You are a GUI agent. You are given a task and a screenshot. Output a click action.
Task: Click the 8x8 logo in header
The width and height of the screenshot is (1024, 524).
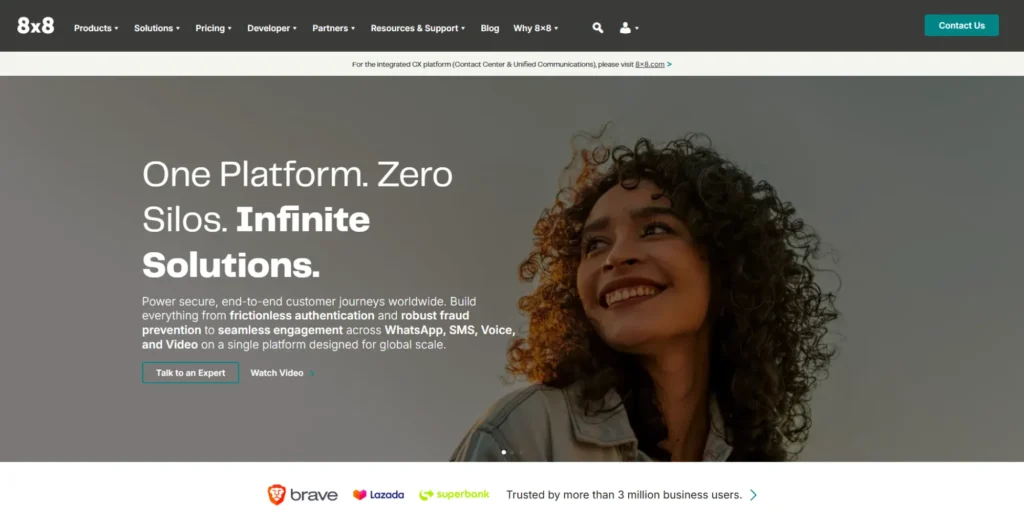coord(35,26)
